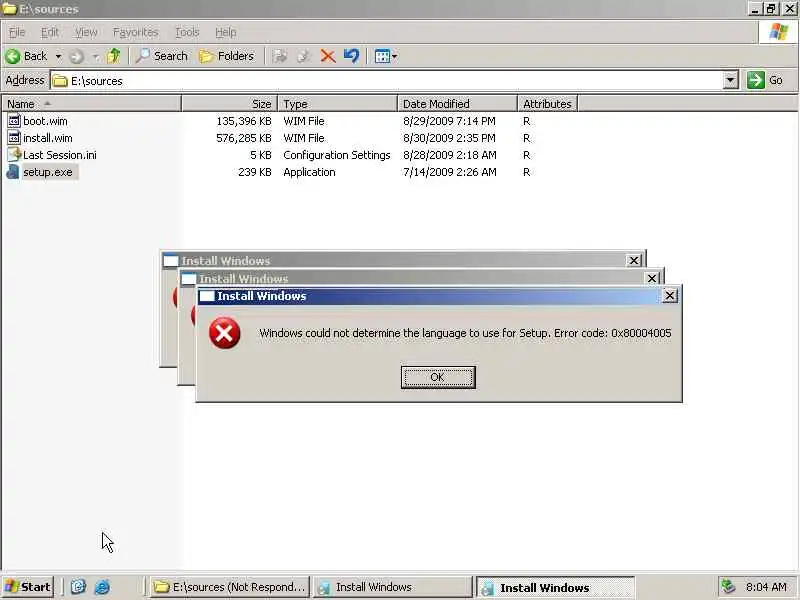Image resolution: width=800 pixels, height=600 pixels.
Task: Sort by Date Modified column header
Action: coord(457,104)
